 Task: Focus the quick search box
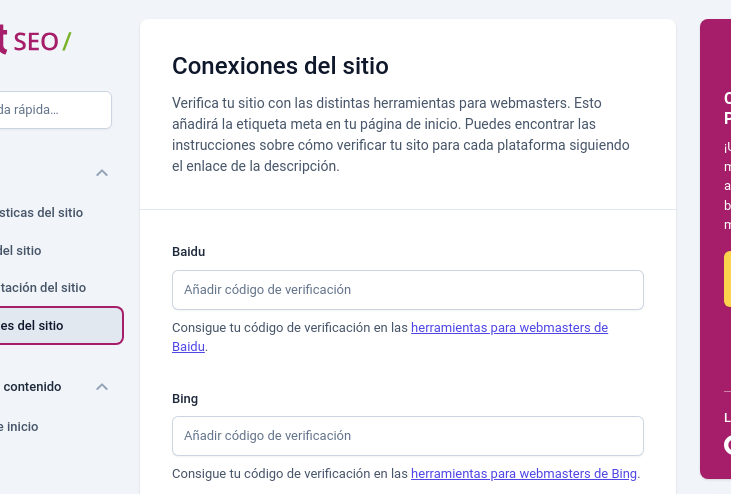pos(55,110)
